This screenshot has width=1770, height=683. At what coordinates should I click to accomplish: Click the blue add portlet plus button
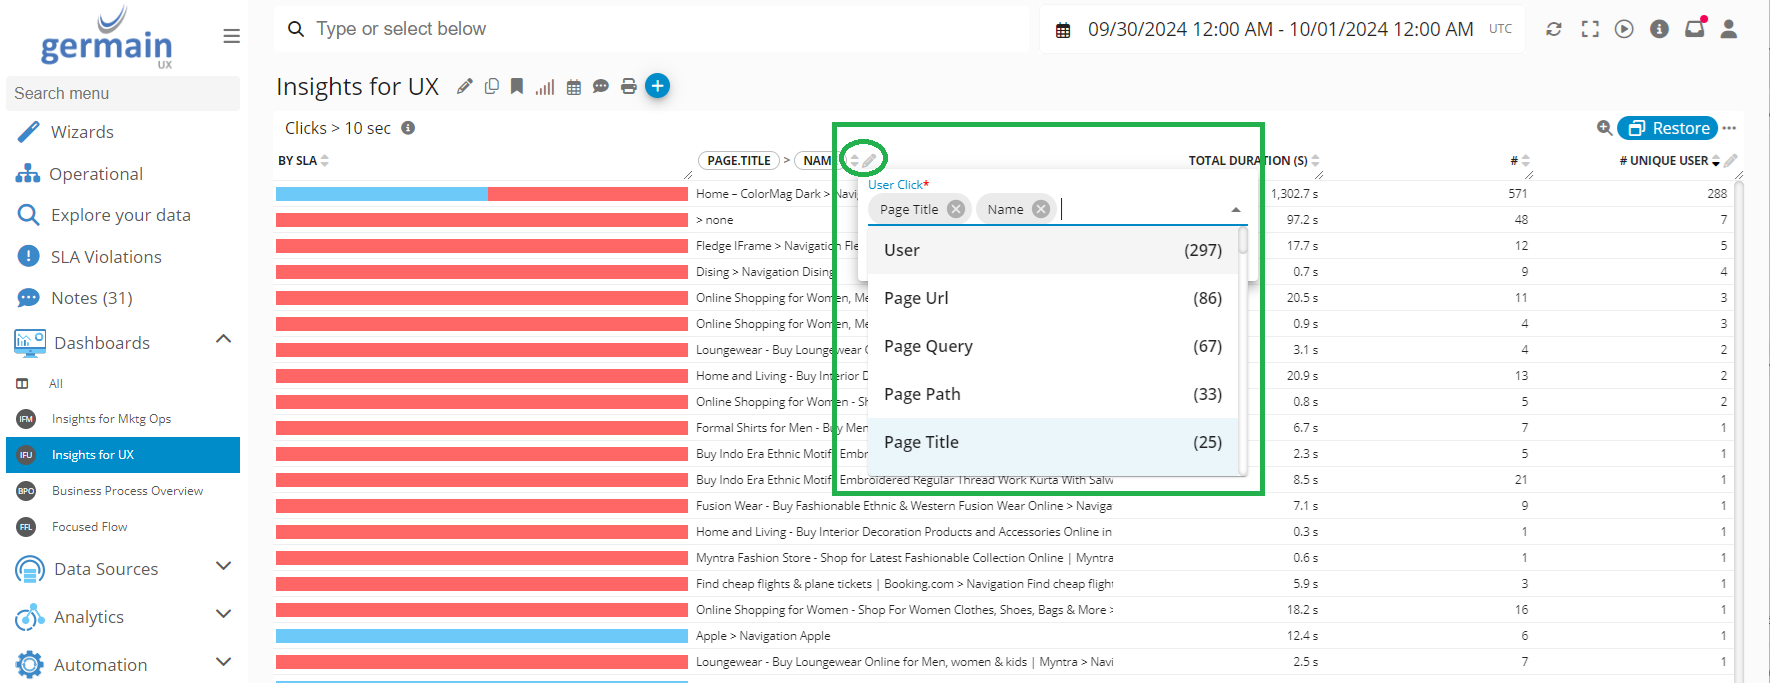tap(657, 86)
